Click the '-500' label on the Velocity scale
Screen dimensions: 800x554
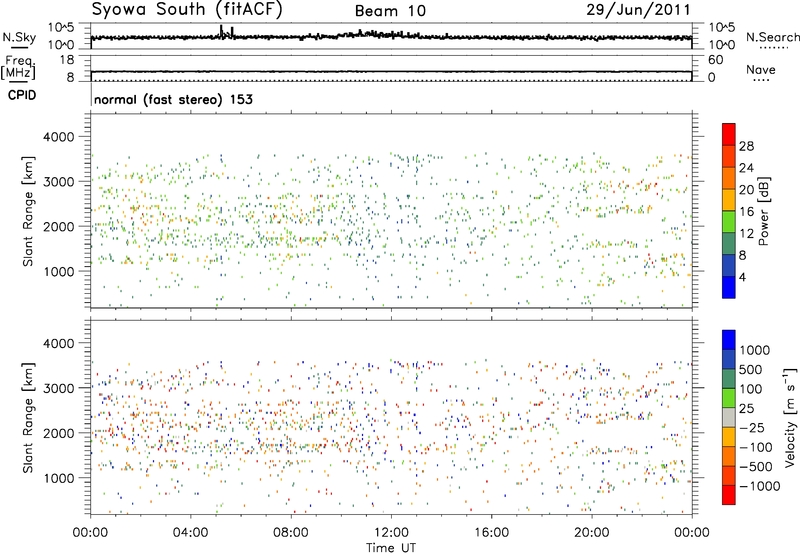click(x=756, y=467)
